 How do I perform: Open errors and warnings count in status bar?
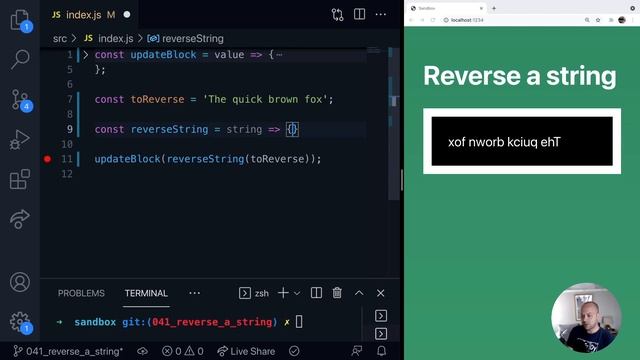(x=182, y=351)
